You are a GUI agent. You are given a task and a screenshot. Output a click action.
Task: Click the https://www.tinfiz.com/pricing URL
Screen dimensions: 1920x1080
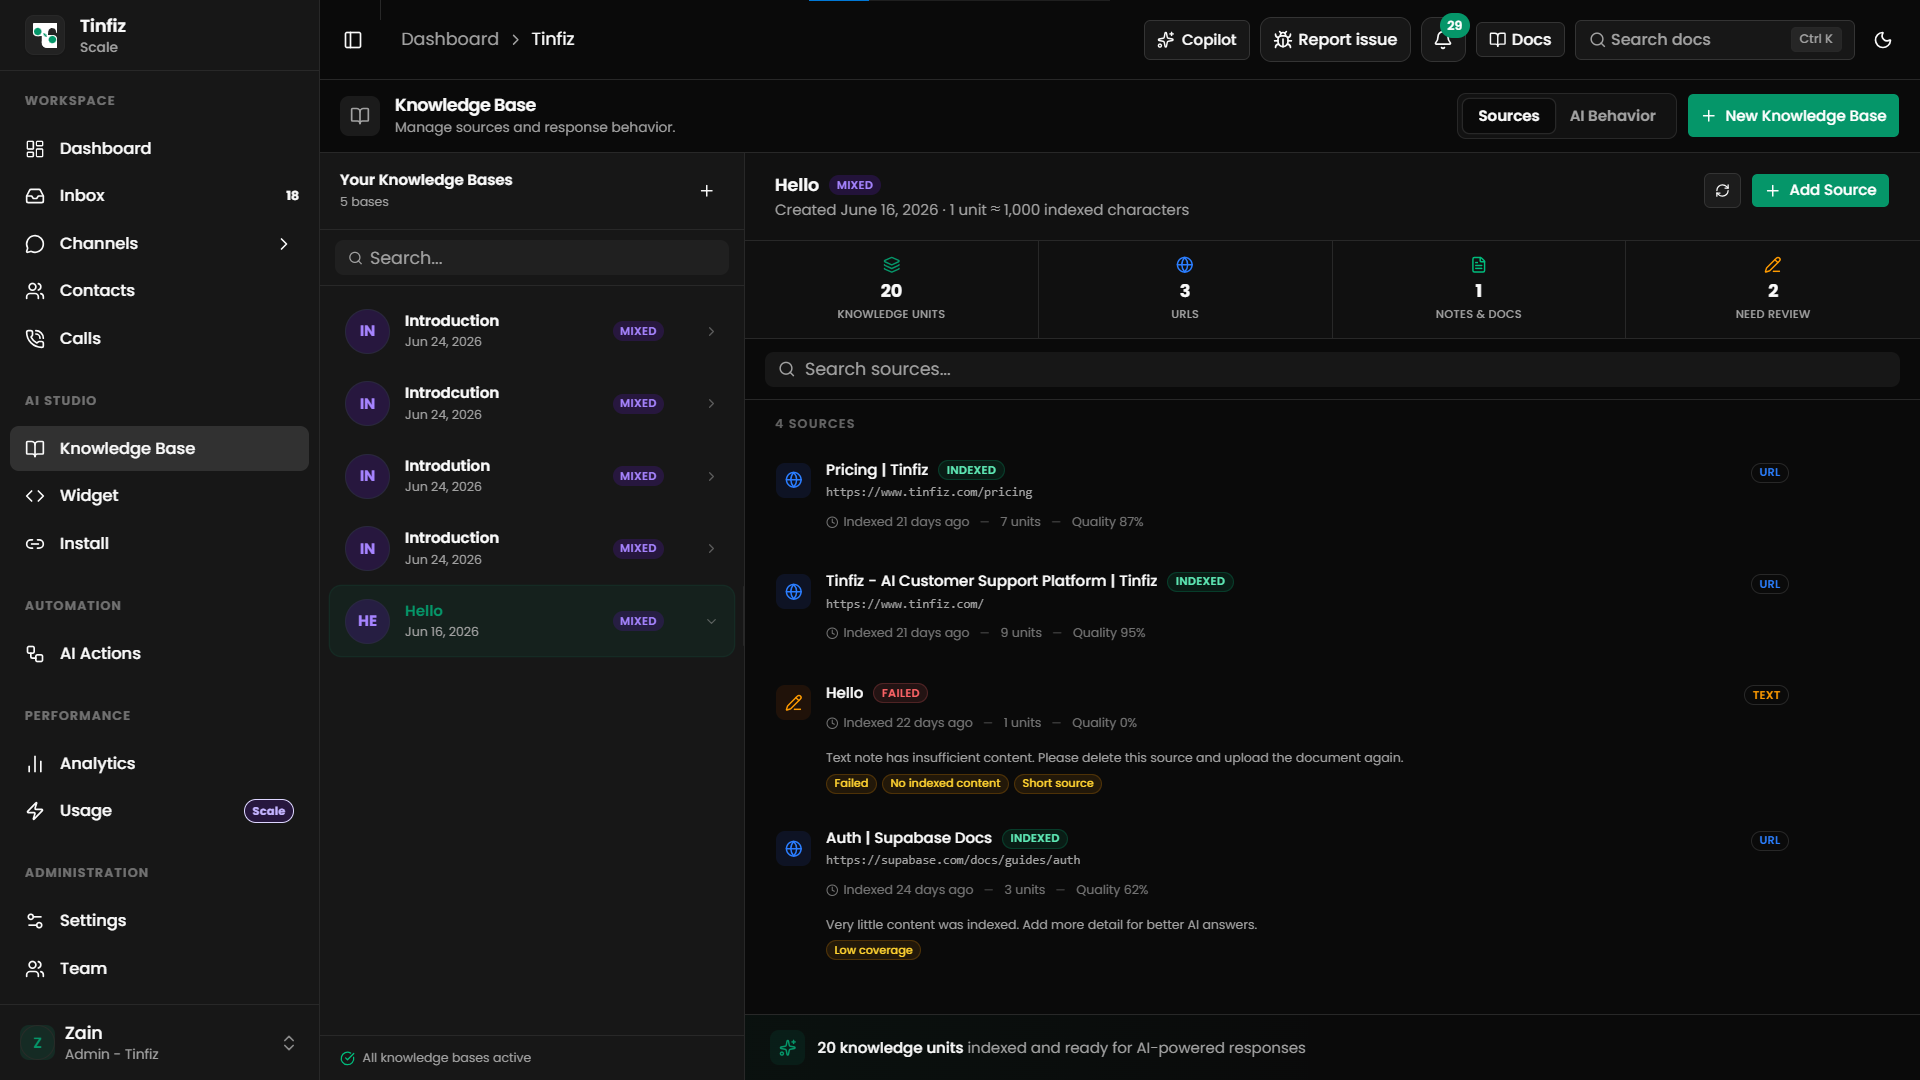(929, 492)
